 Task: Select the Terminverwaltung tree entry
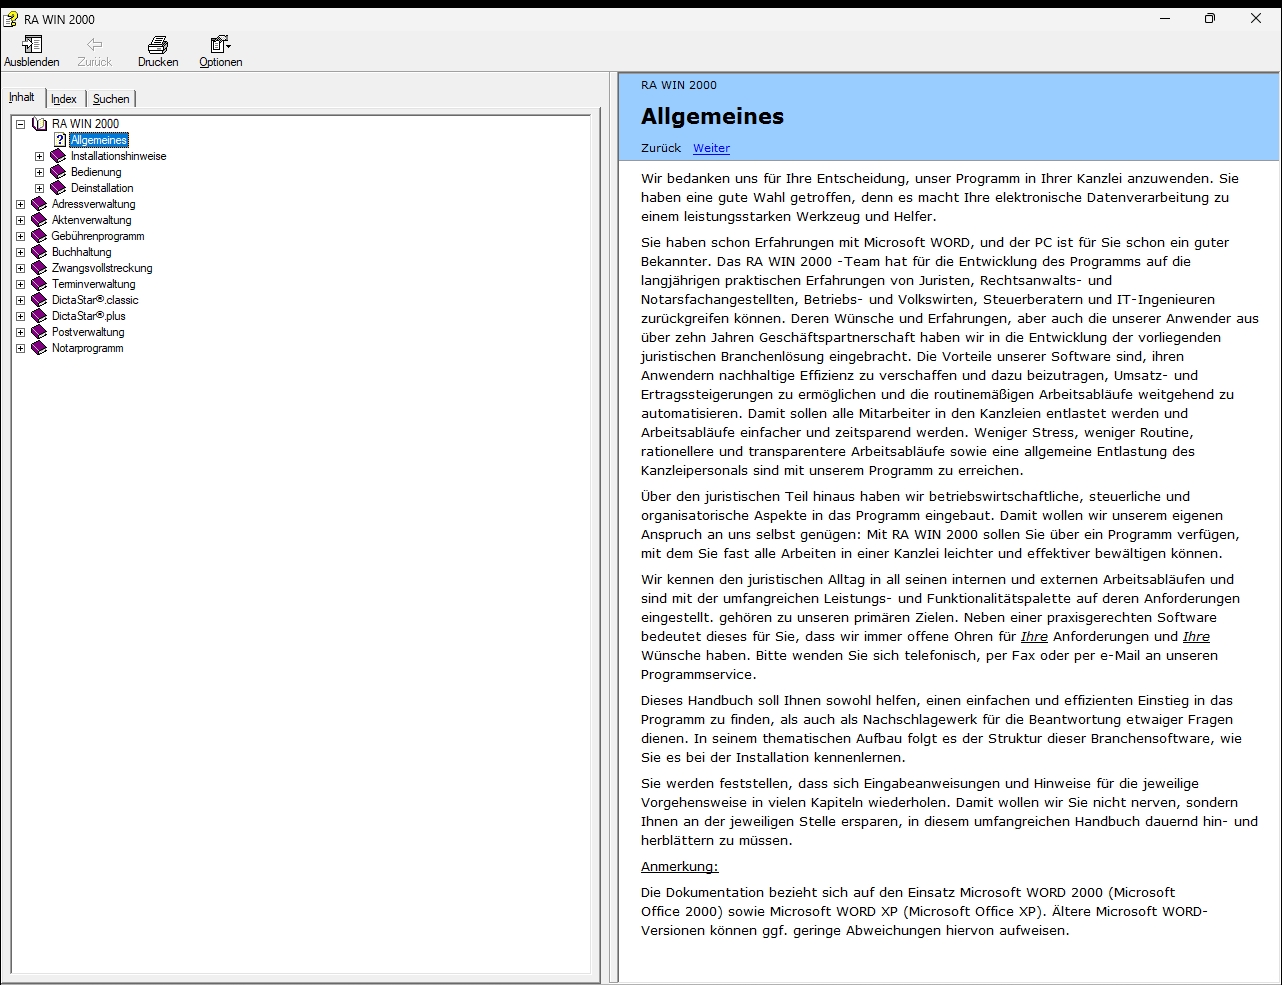coord(93,284)
